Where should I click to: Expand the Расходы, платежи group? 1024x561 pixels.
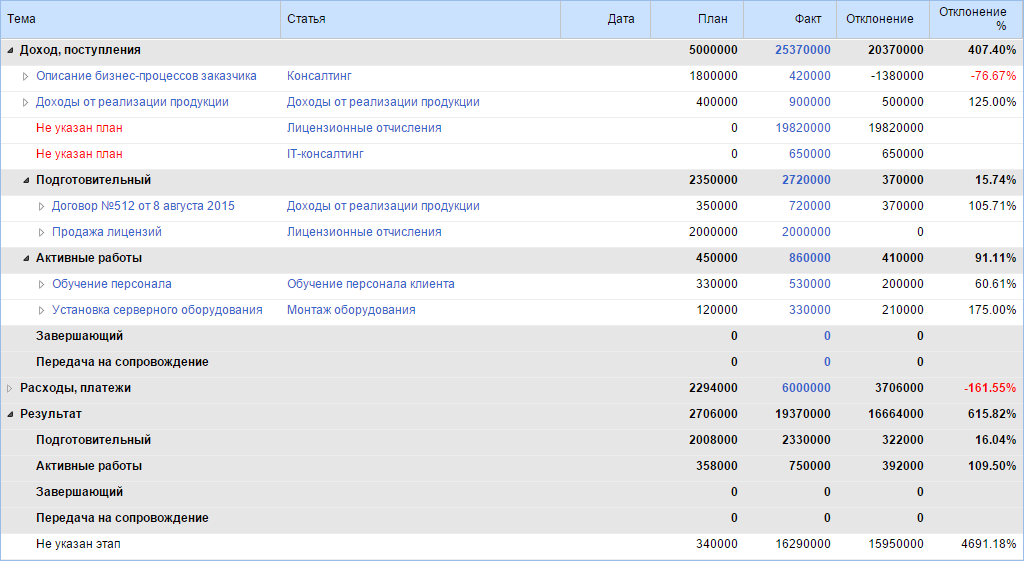tap(10, 388)
